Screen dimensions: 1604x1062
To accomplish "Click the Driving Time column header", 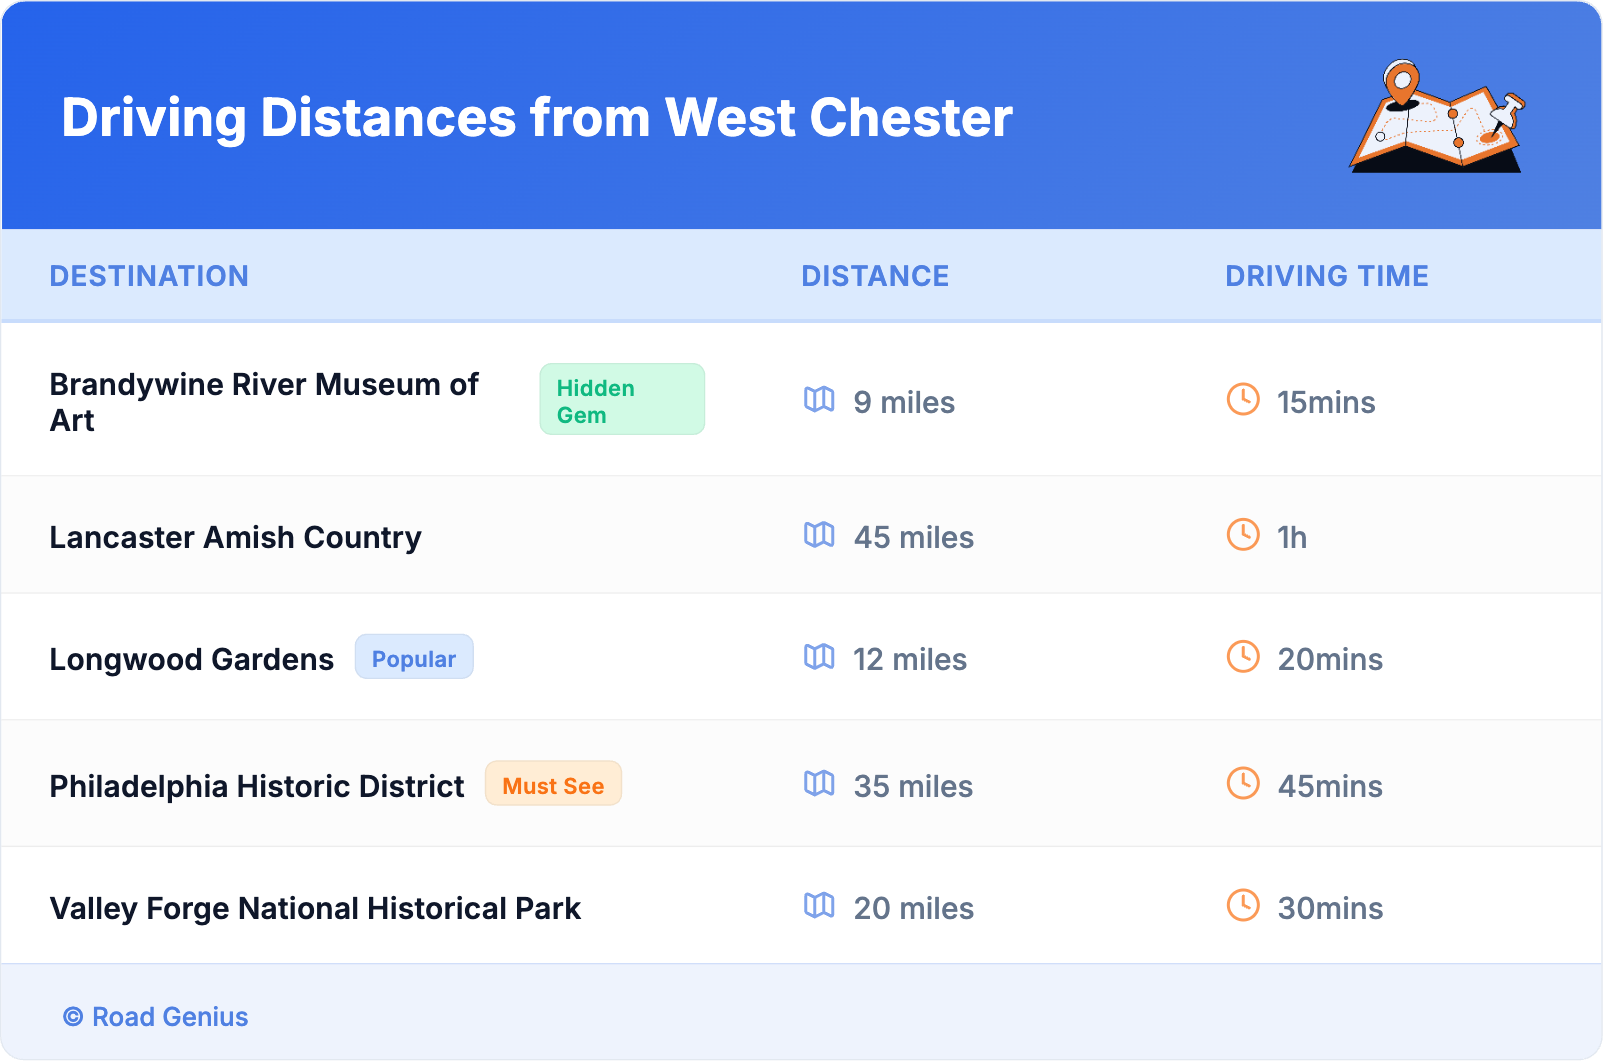I will 1326,276.
